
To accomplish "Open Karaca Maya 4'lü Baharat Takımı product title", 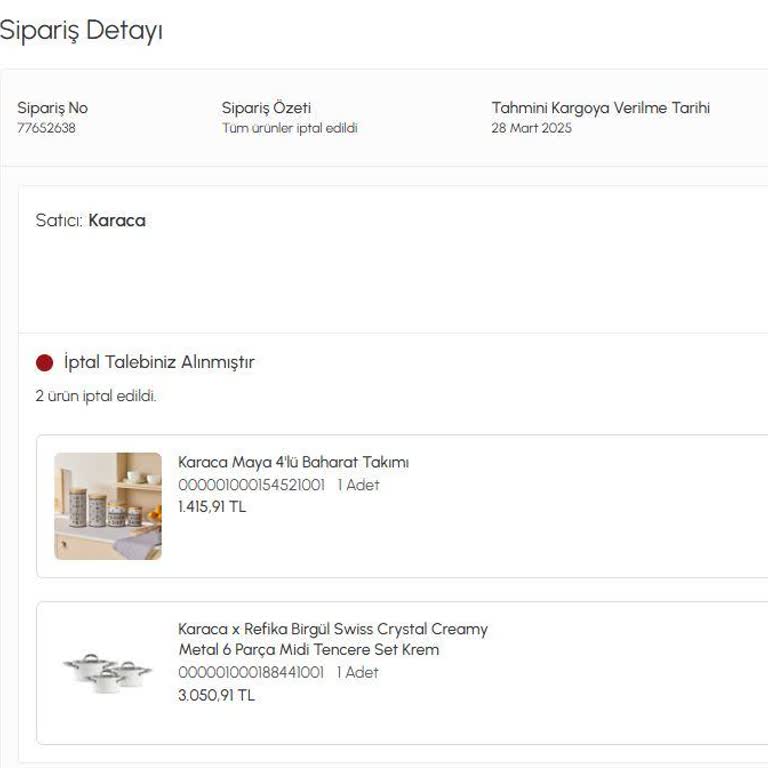I will pyautogui.click(x=293, y=462).
